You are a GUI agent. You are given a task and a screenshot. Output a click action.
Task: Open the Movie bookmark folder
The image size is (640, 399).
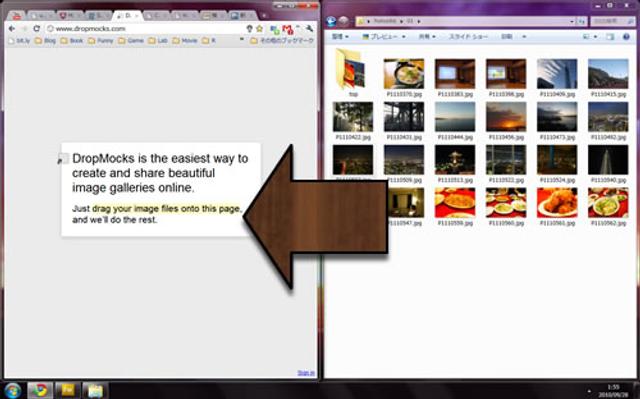185,41
